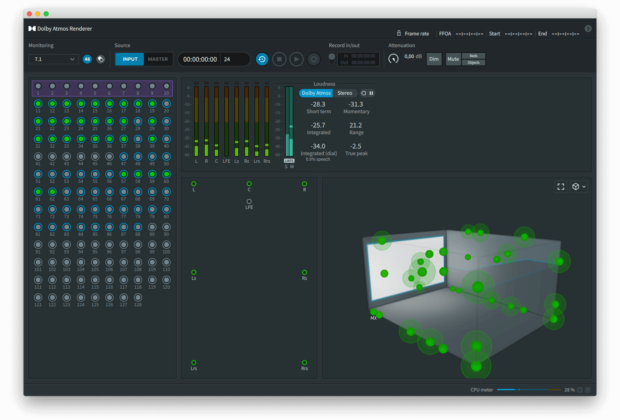Screen dimensions: 620x420
Task: Click the blue sync/loop transport button
Action: point(262,59)
